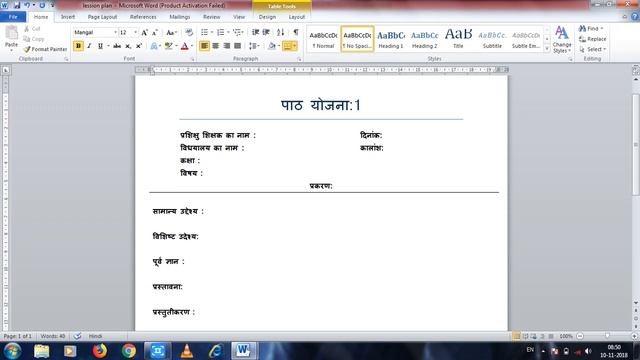Open the Table Tools Design tab
This screenshot has width=640, height=360.
click(267, 17)
